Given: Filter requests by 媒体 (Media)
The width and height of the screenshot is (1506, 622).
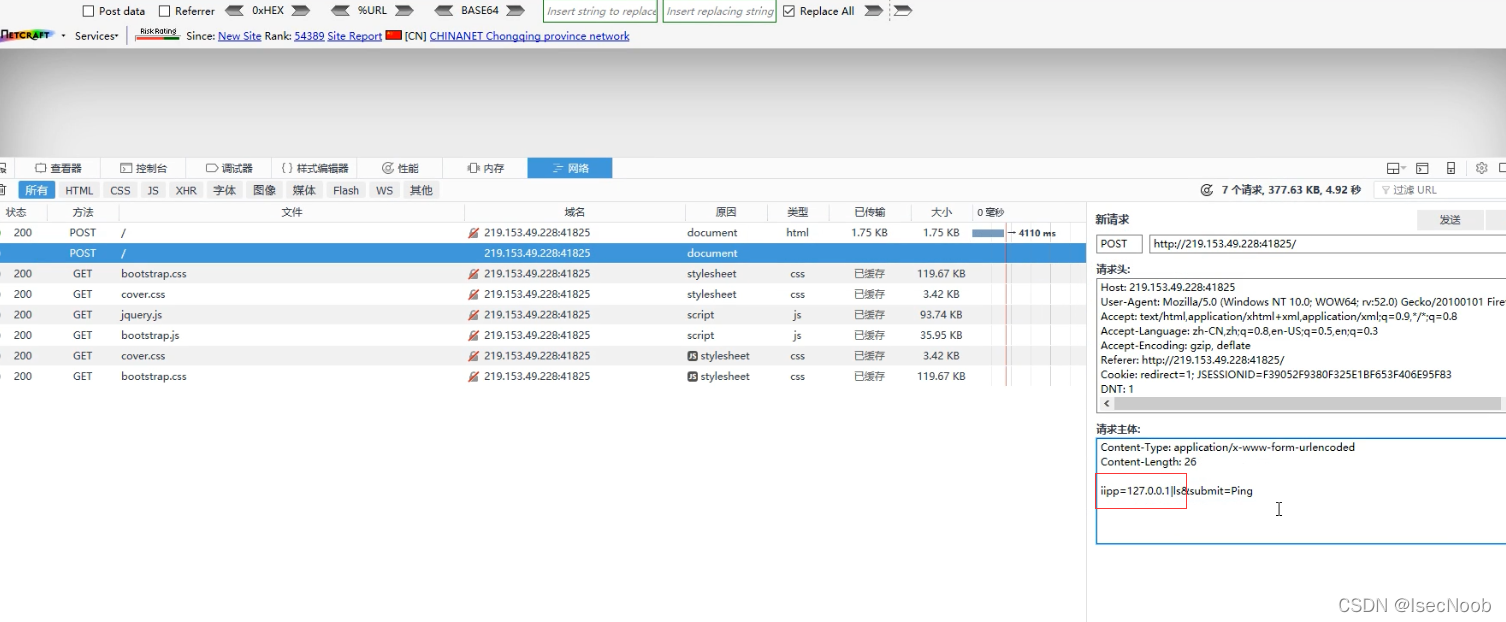Looking at the screenshot, I should 304,190.
